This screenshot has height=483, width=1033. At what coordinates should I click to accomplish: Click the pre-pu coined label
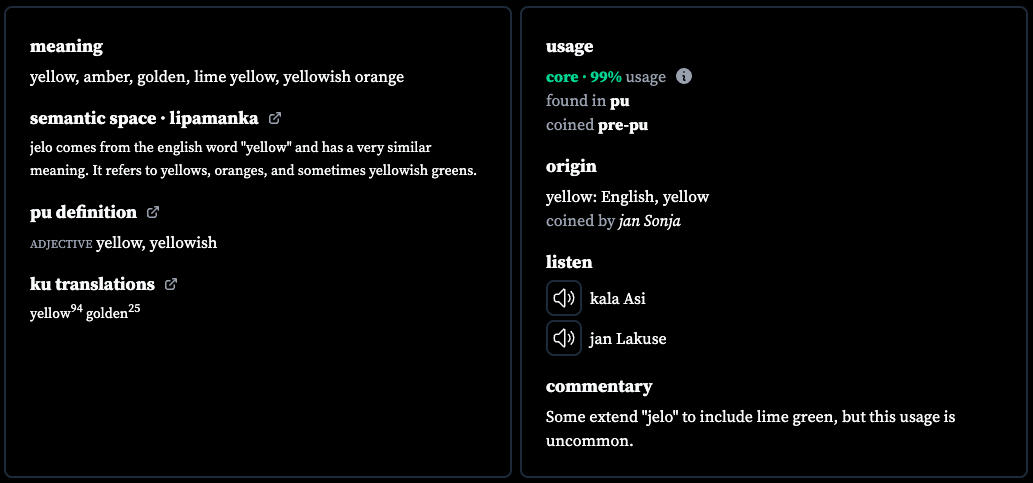click(x=623, y=125)
